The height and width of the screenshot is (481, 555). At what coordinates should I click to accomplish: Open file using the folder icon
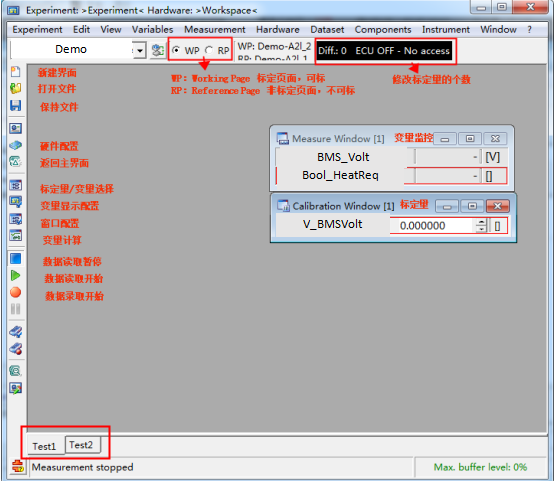coord(15,88)
